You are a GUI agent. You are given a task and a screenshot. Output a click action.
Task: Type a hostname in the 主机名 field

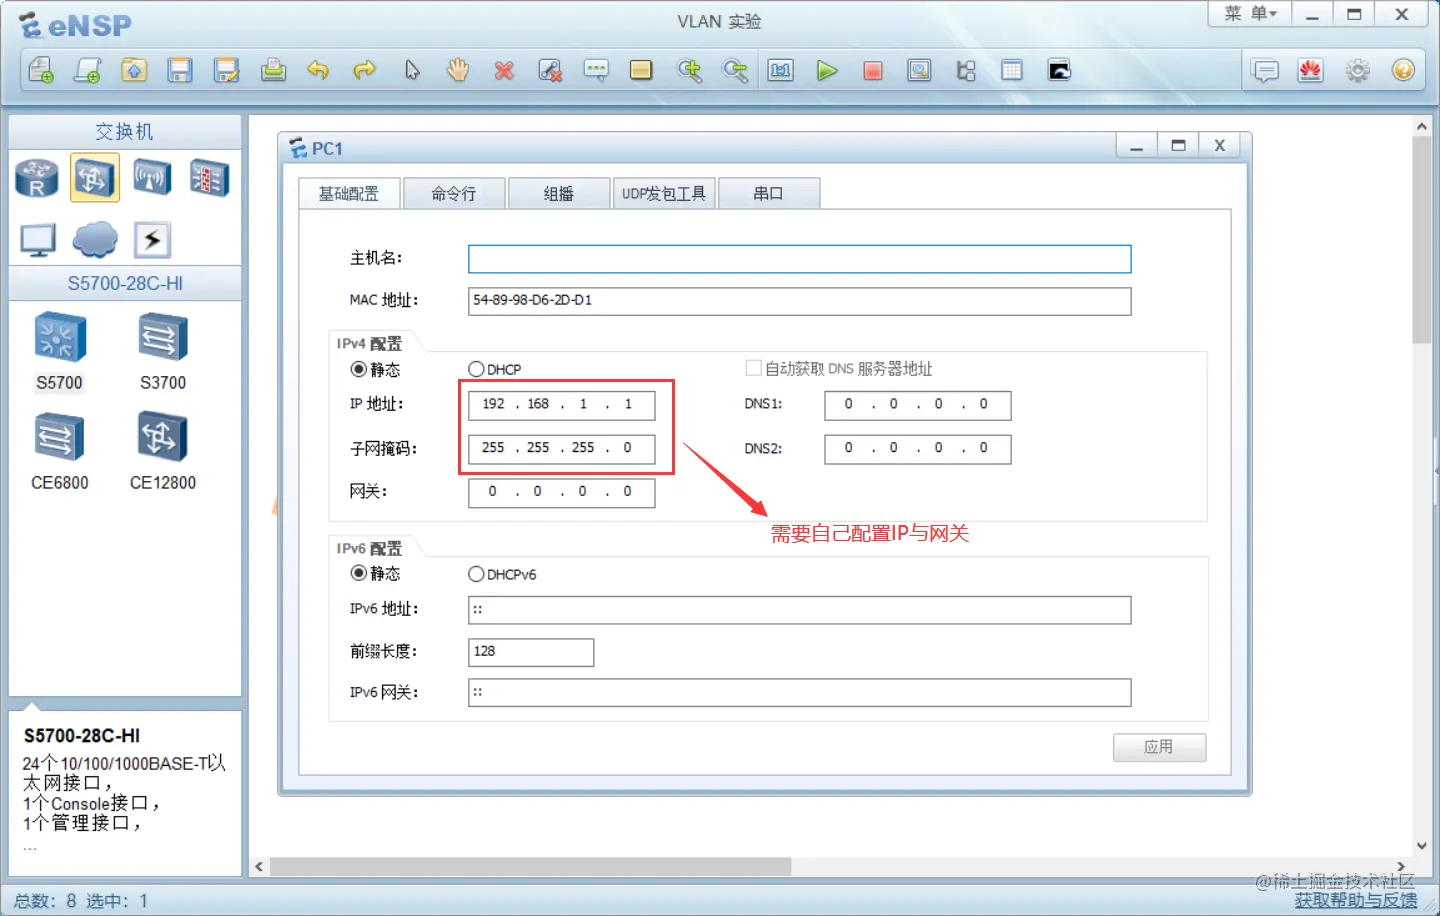[x=799, y=258]
